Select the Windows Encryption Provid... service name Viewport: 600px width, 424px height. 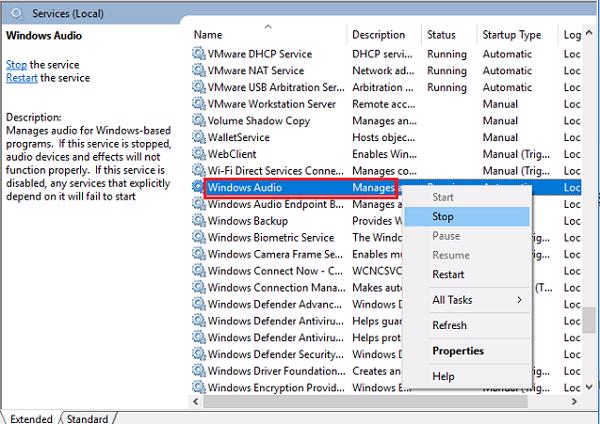276,388
